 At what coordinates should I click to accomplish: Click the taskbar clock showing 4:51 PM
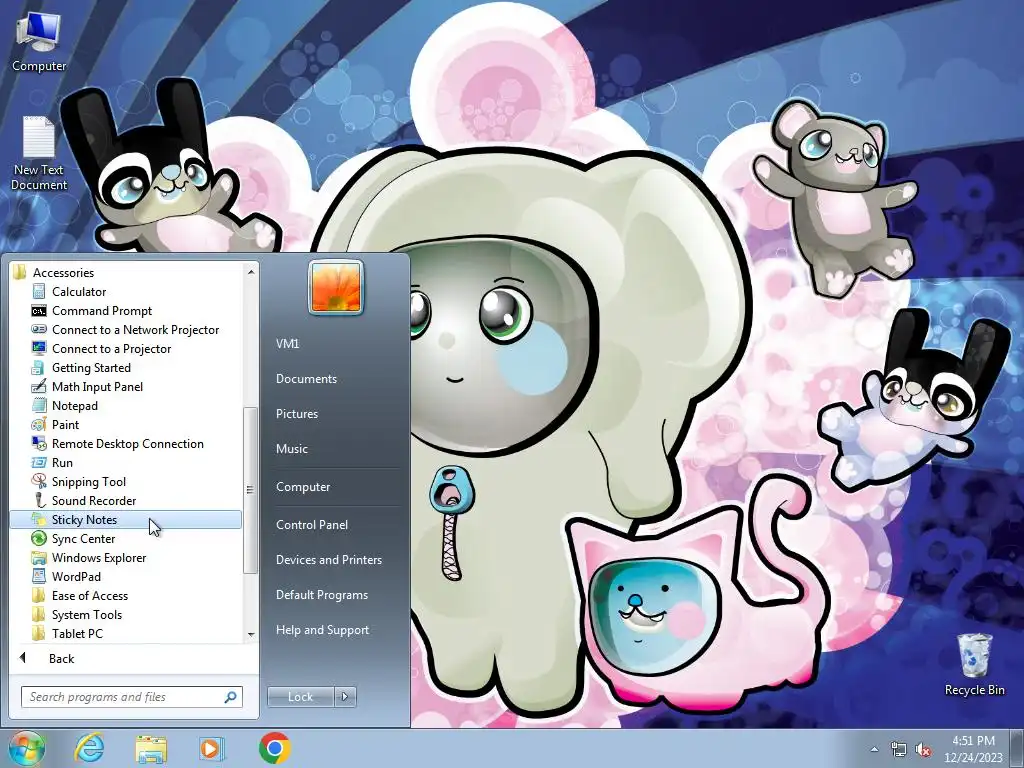[x=973, y=749]
